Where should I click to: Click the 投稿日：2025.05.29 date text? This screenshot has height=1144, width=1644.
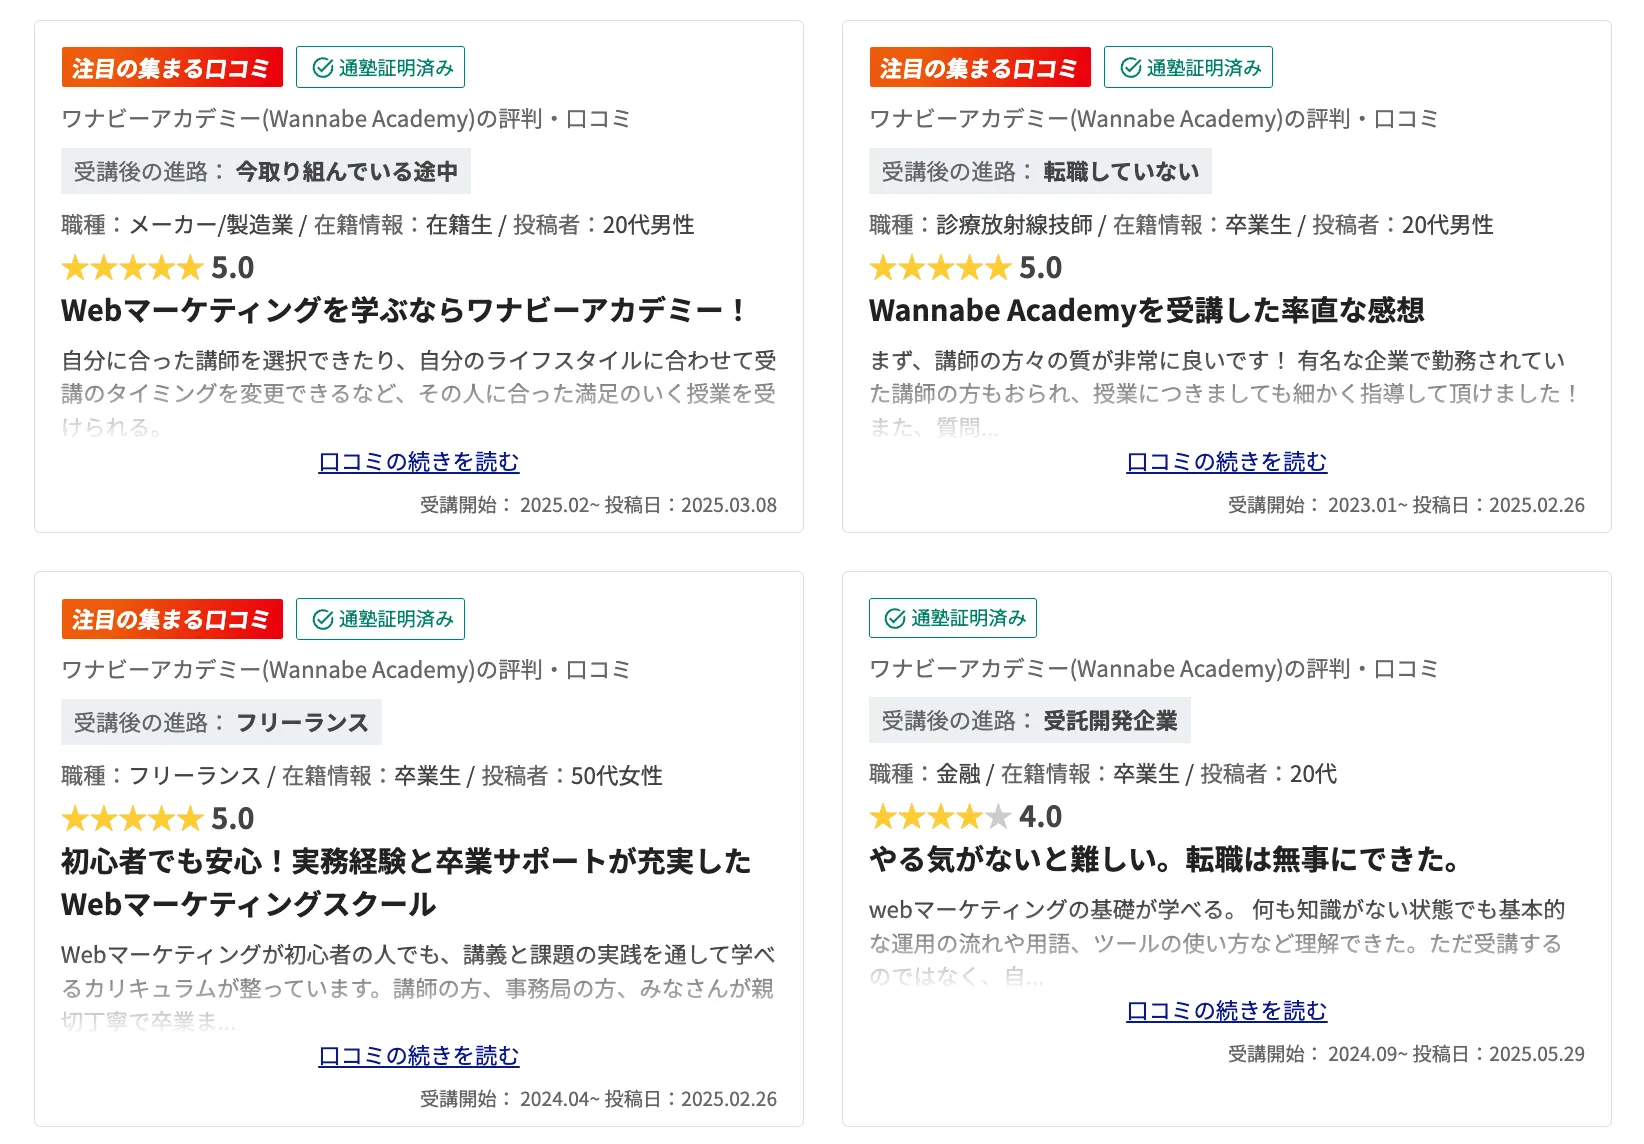pos(1499,1054)
